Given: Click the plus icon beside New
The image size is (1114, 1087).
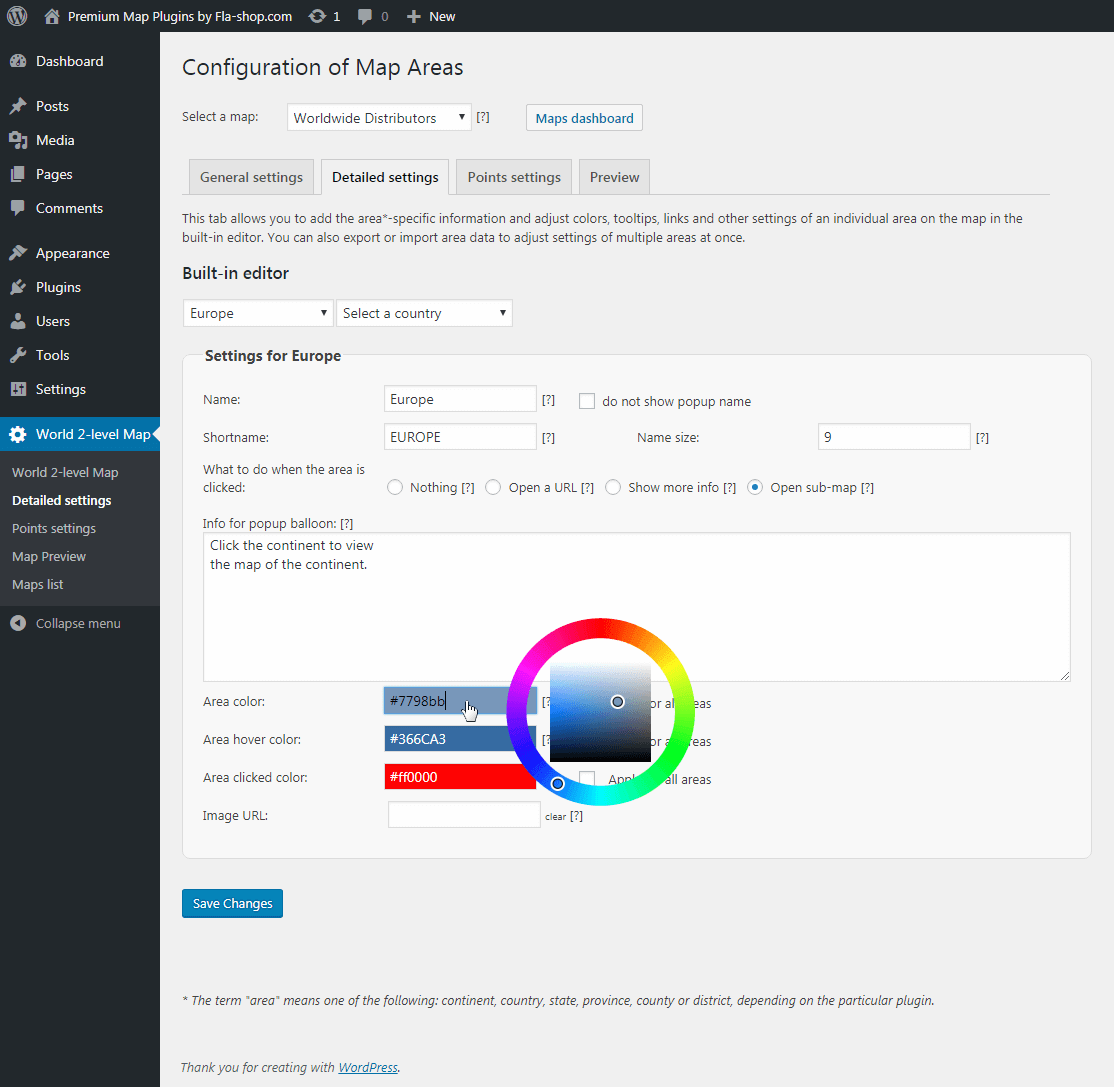Looking at the screenshot, I should point(413,16).
